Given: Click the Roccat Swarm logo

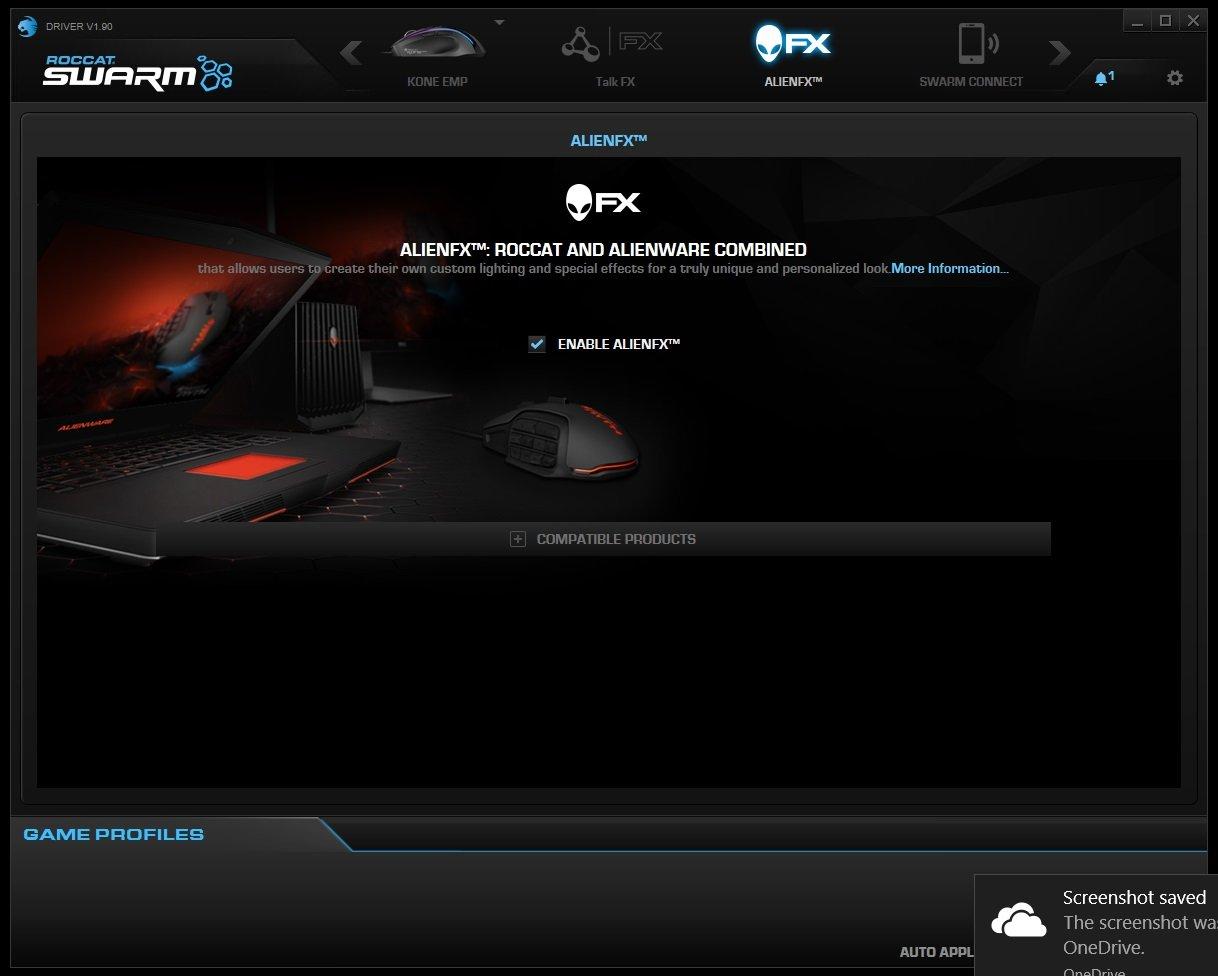Looking at the screenshot, I should click(138, 72).
